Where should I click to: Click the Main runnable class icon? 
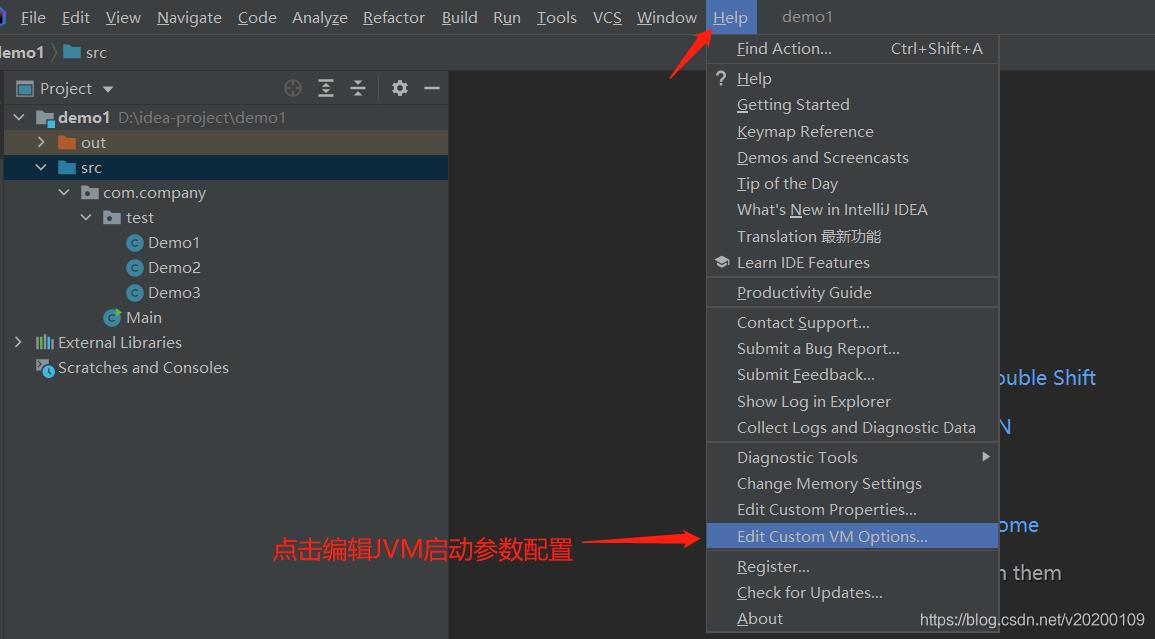(x=112, y=318)
